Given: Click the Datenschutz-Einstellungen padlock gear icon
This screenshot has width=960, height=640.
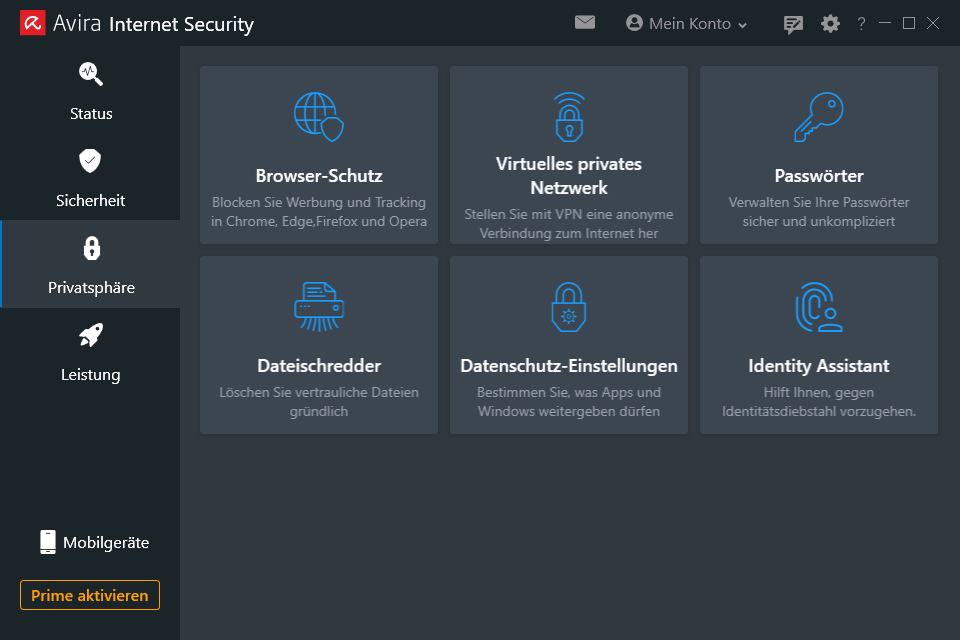Looking at the screenshot, I should (569, 307).
